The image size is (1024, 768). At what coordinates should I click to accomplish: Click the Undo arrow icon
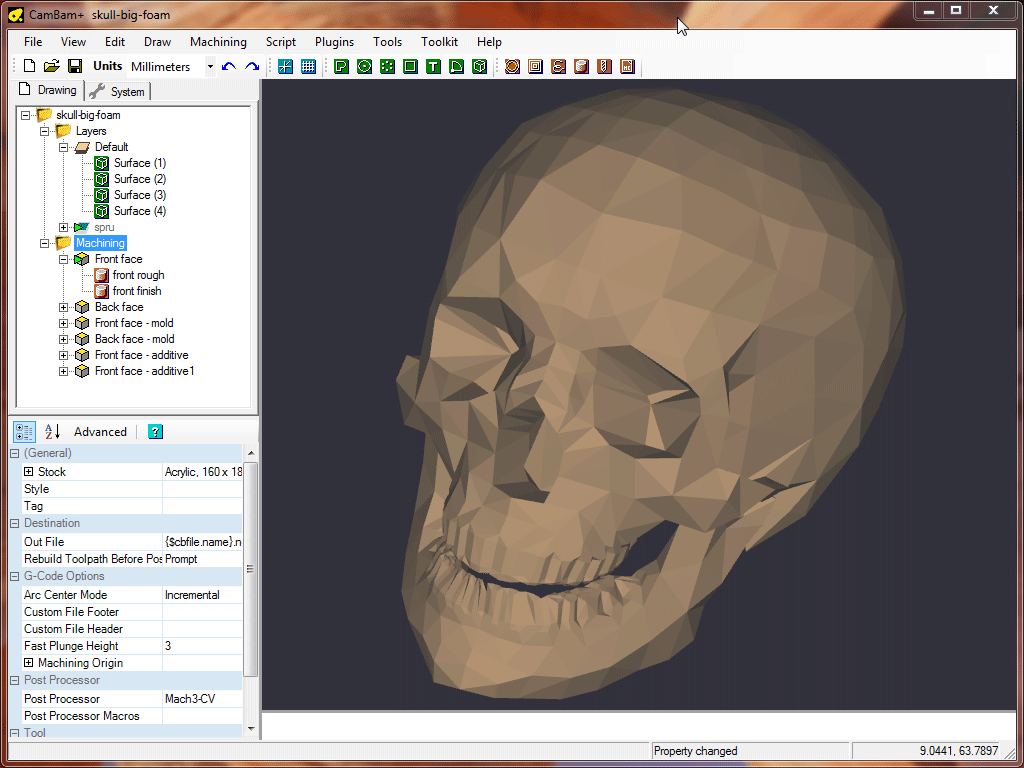[229, 67]
